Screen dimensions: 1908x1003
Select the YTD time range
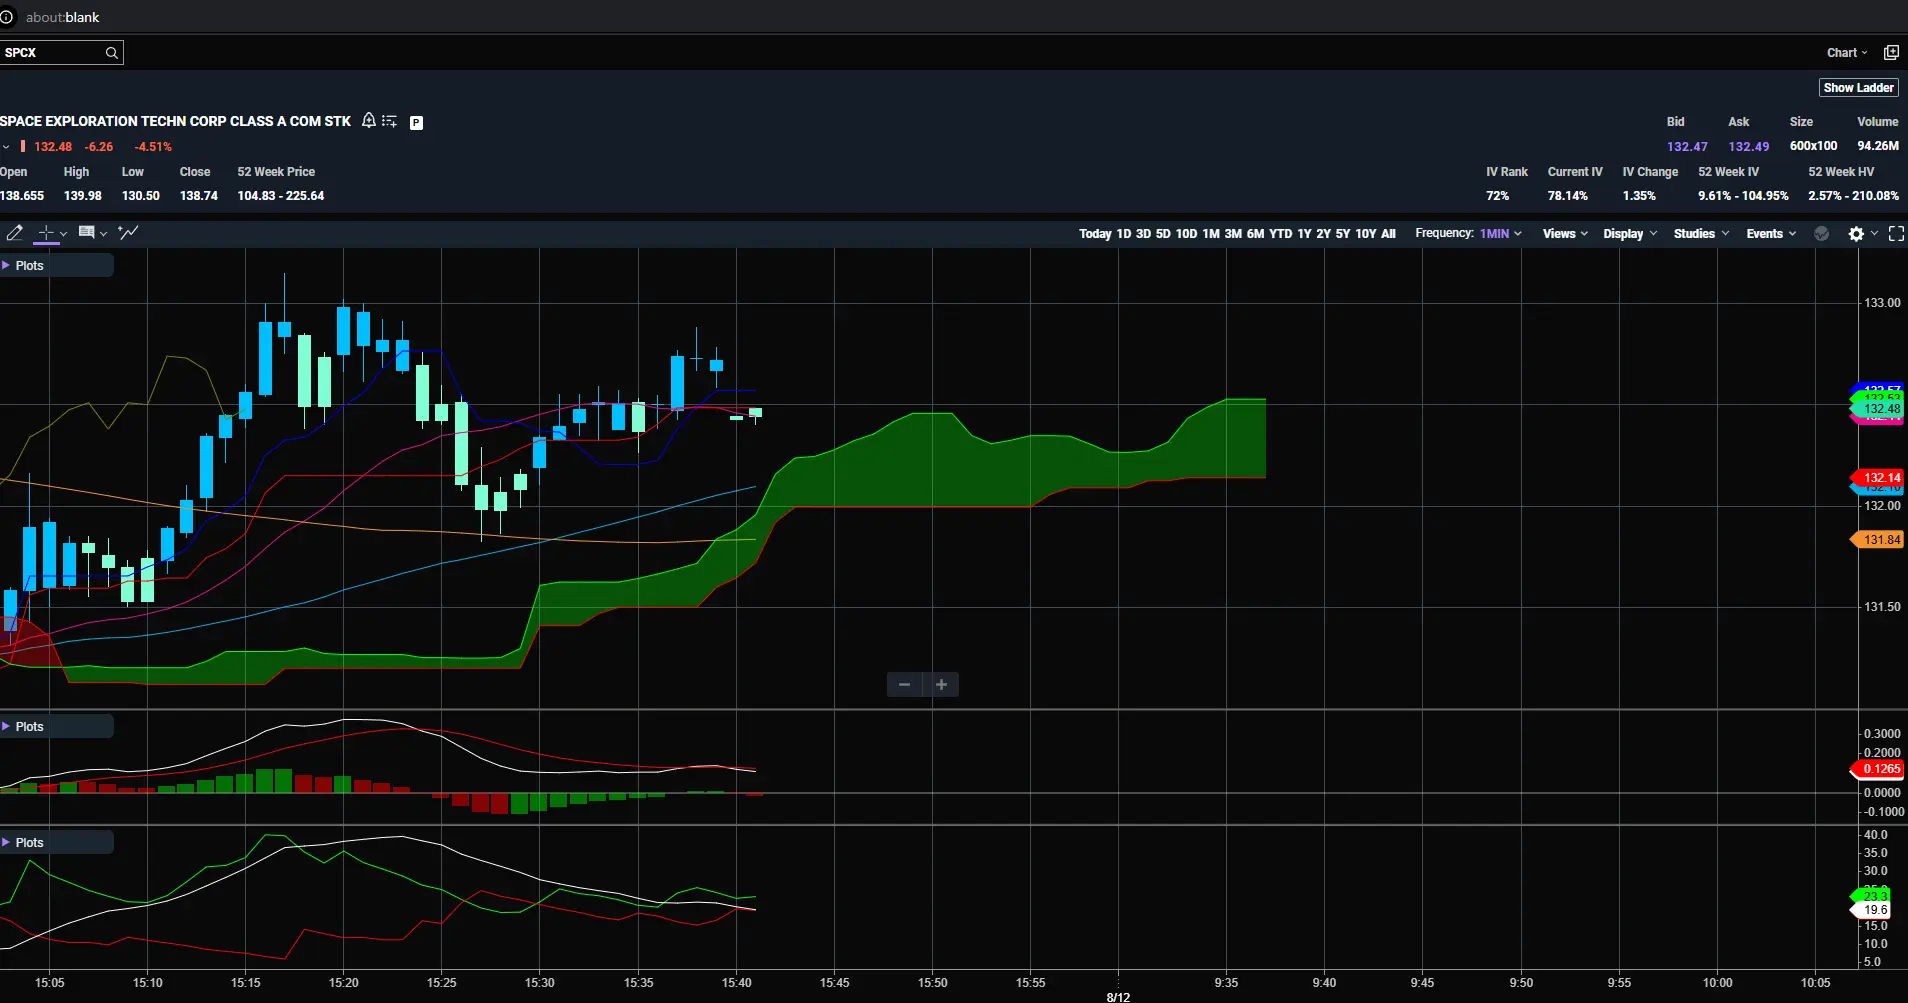(1280, 233)
